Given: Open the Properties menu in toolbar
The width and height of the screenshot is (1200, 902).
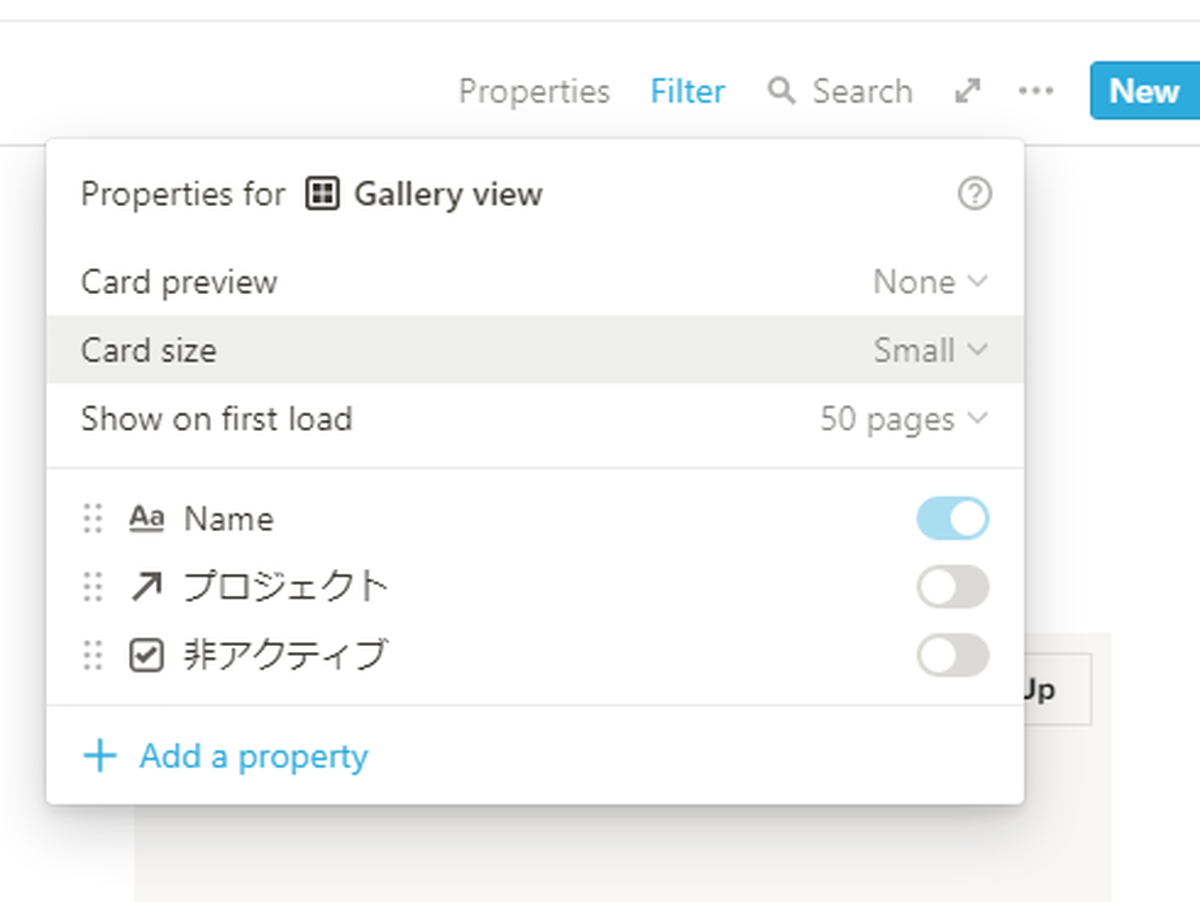Looking at the screenshot, I should [534, 91].
